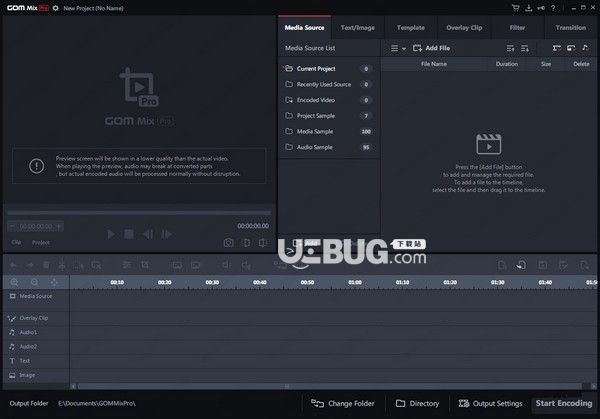Click the Change Folder button

[x=343, y=403]
